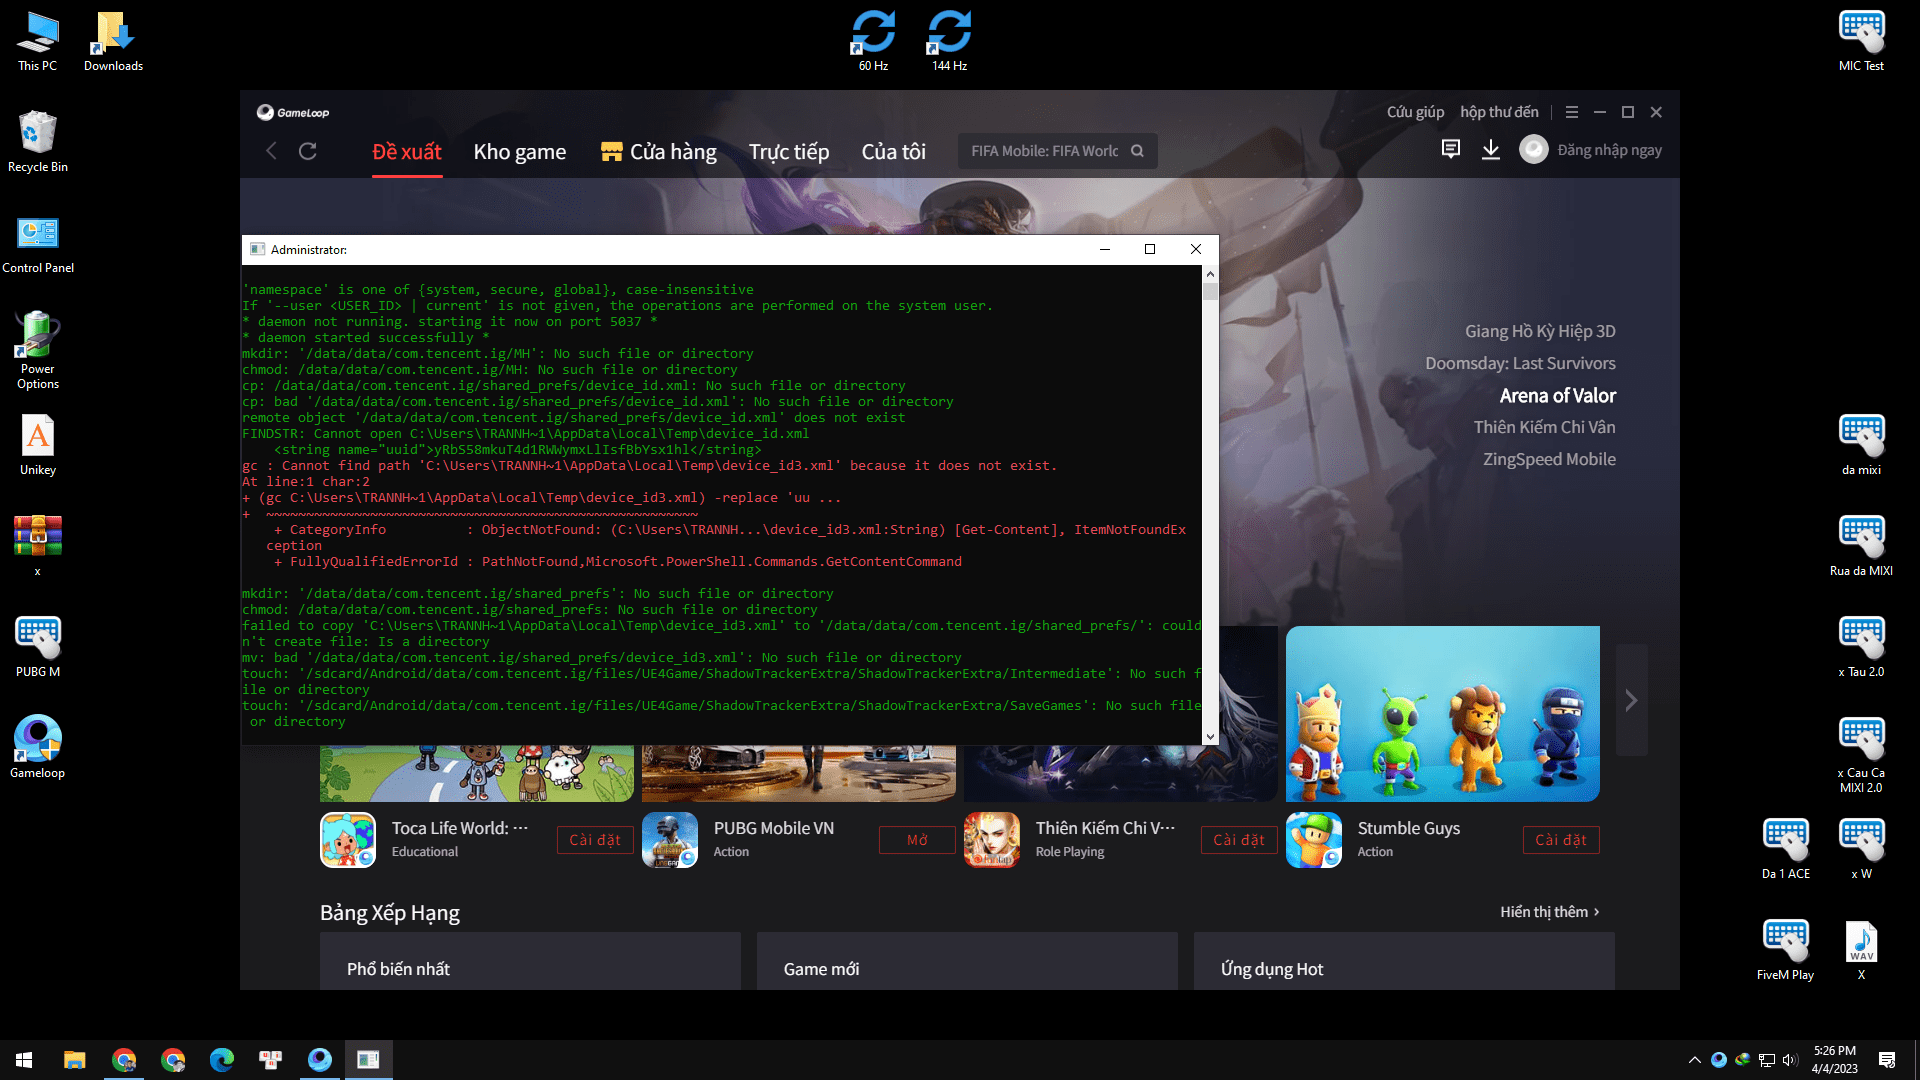The width and height of the screenshot is (1920, 1080).
Task: Click the search magnifier icon in GameLoop
Action: click(1137, 151)
